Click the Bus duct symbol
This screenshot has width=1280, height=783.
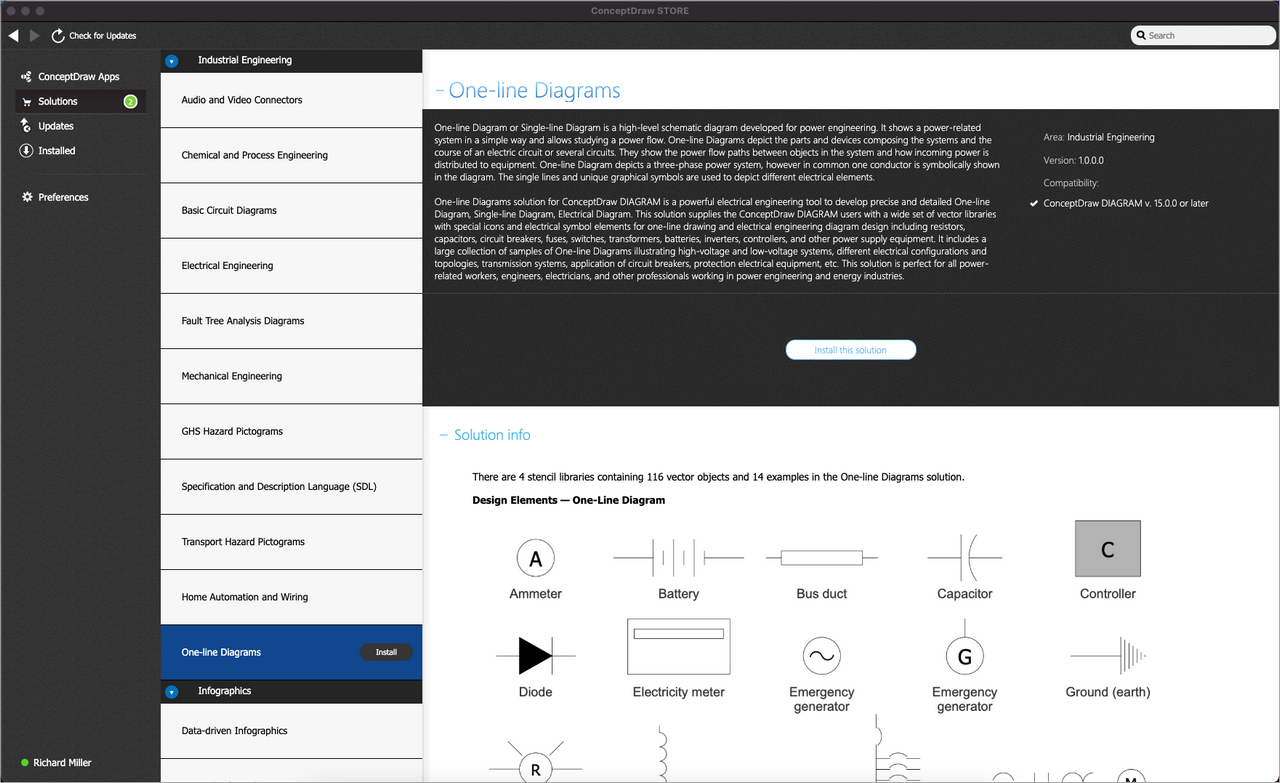click(821, 557)
